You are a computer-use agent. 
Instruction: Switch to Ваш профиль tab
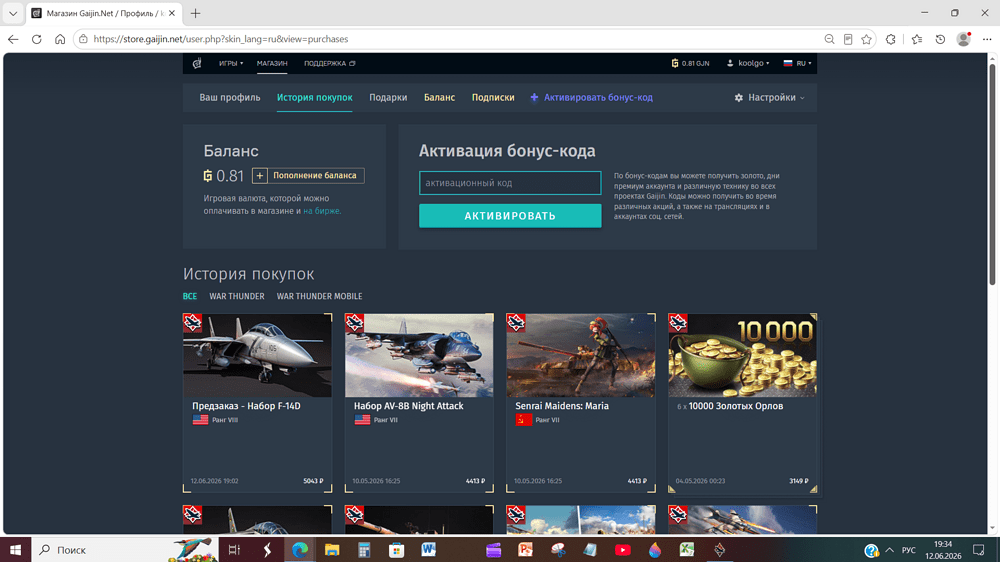[230, 98]
